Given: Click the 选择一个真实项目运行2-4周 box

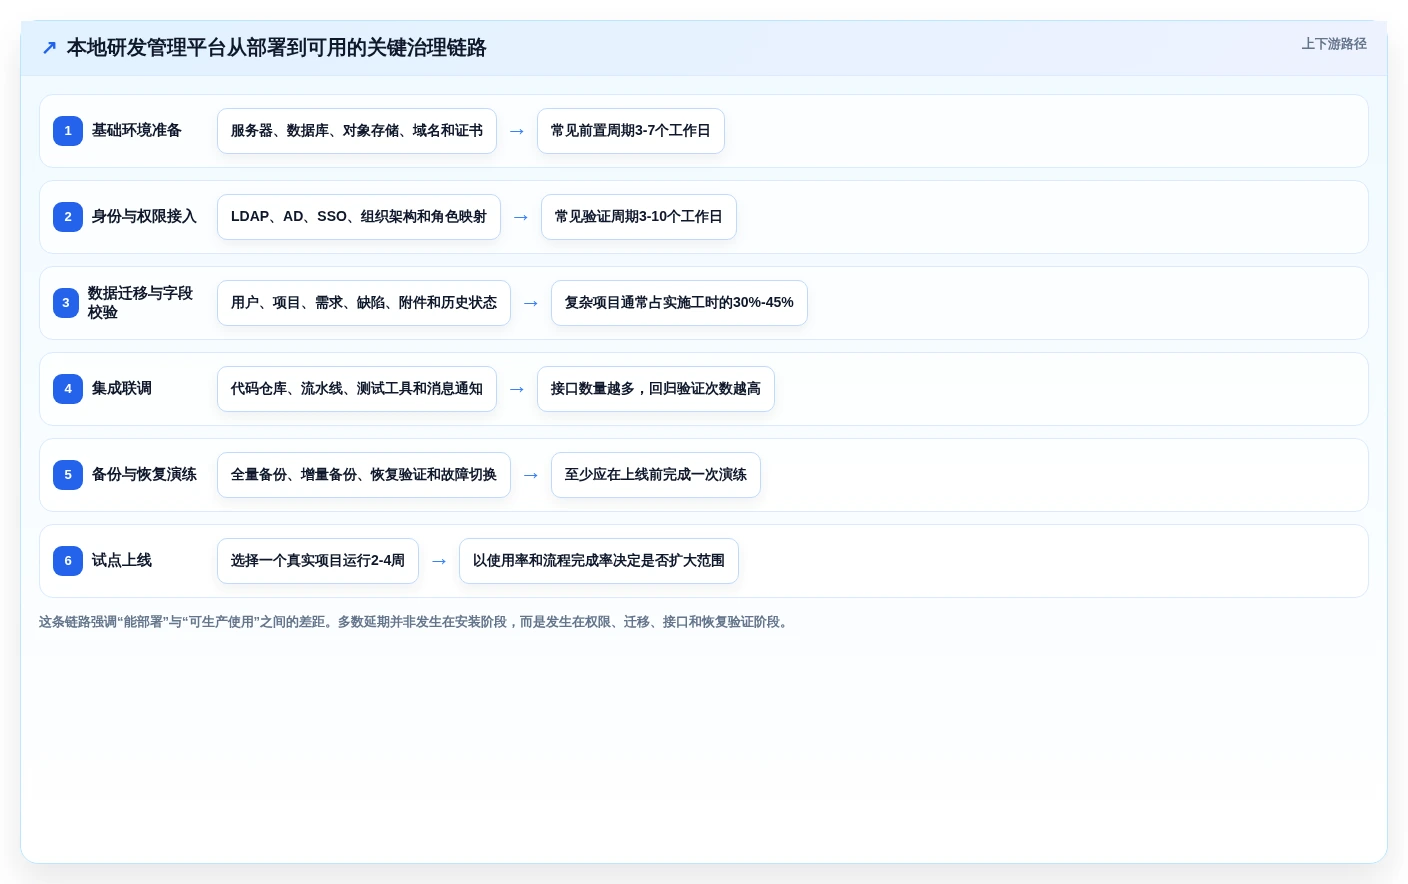Looking at the screenshot, I should tap(318, 561).
